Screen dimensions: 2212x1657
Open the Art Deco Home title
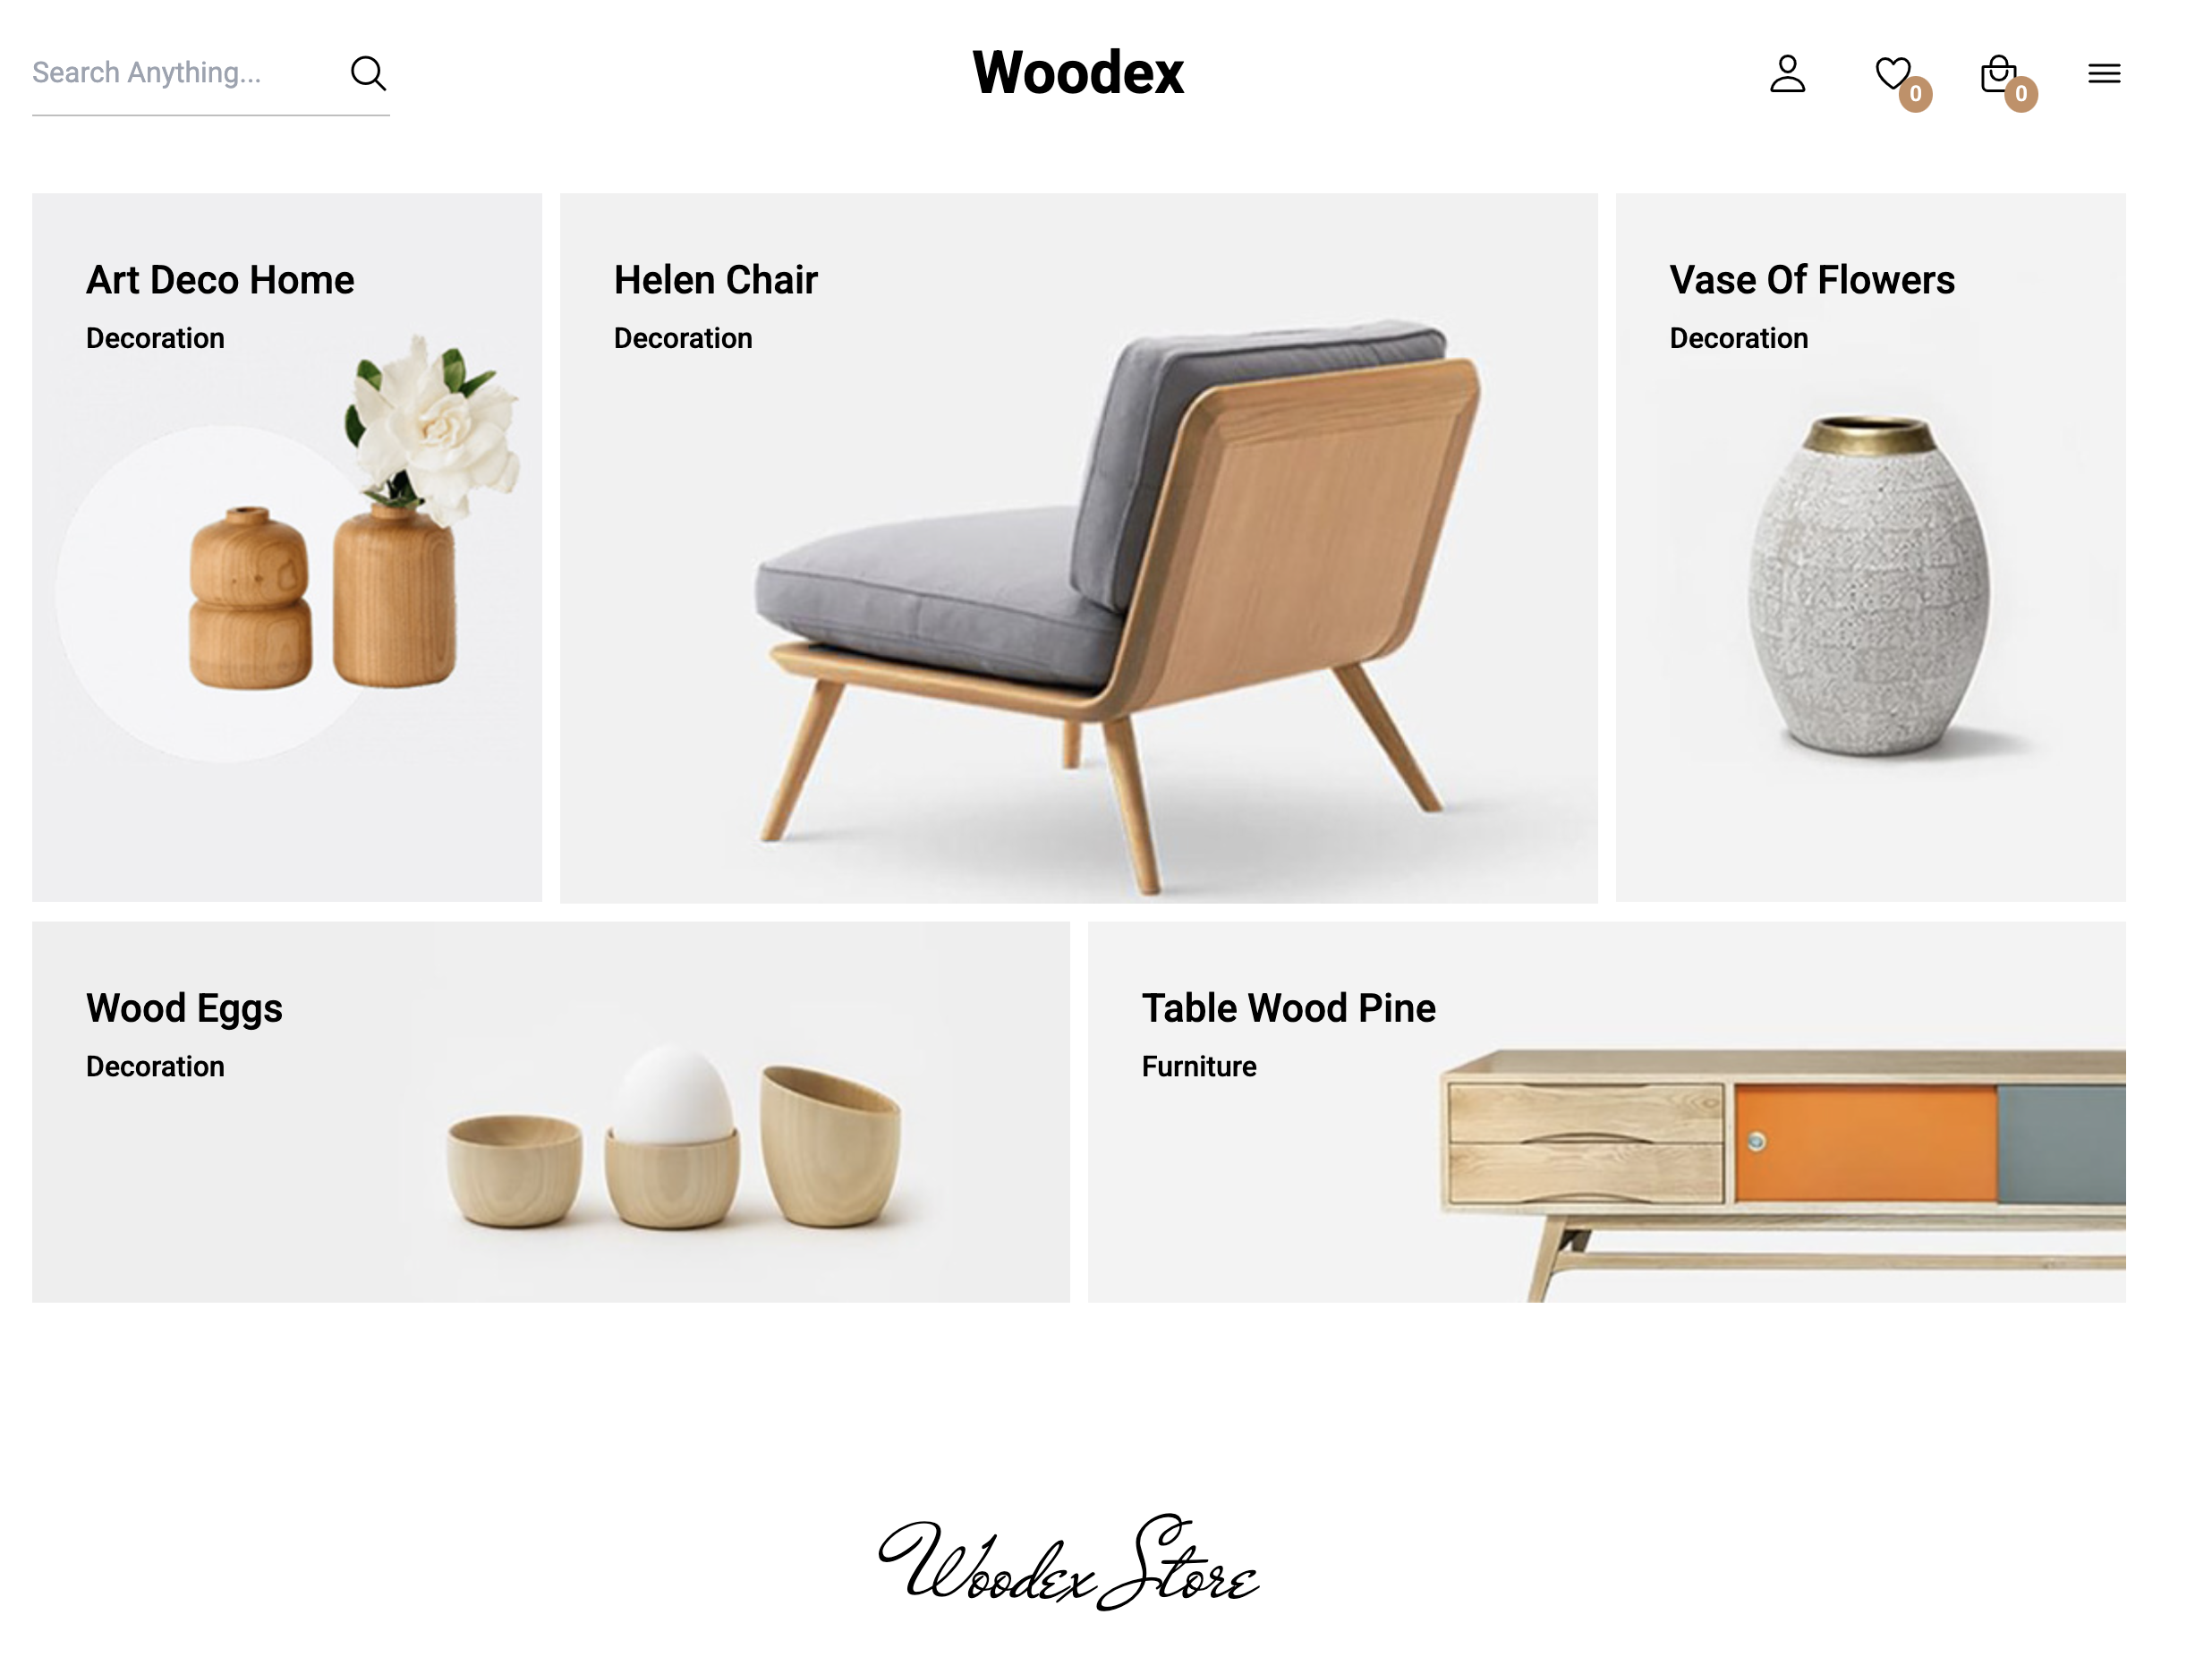coord(220,280)
